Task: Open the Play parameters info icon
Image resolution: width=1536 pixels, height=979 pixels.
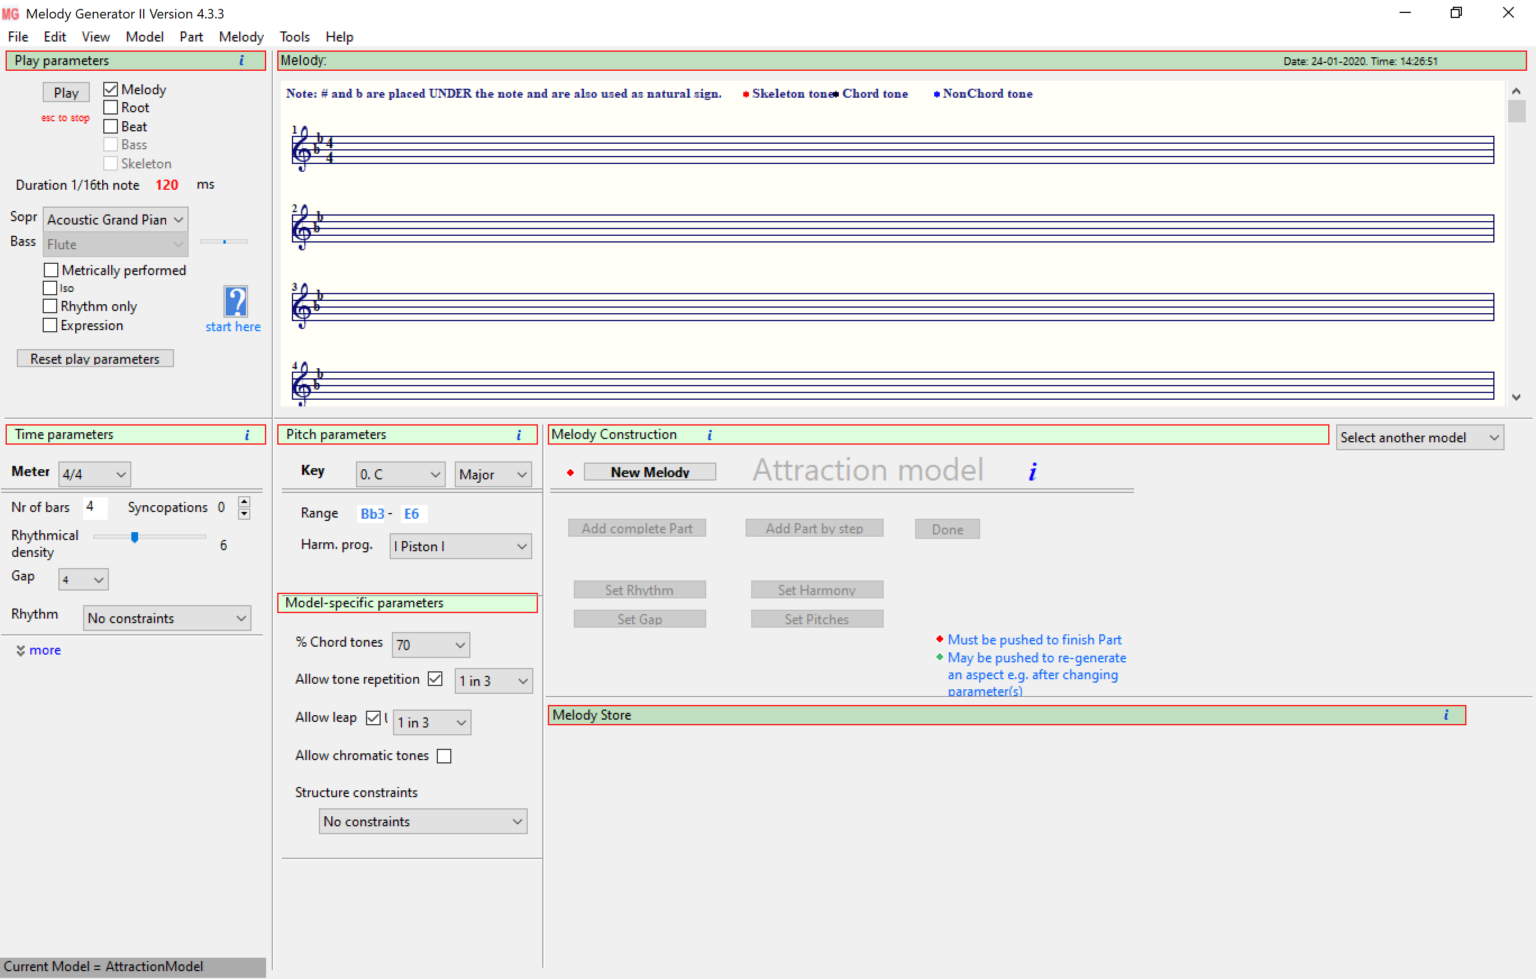Action: pos(240,60)
